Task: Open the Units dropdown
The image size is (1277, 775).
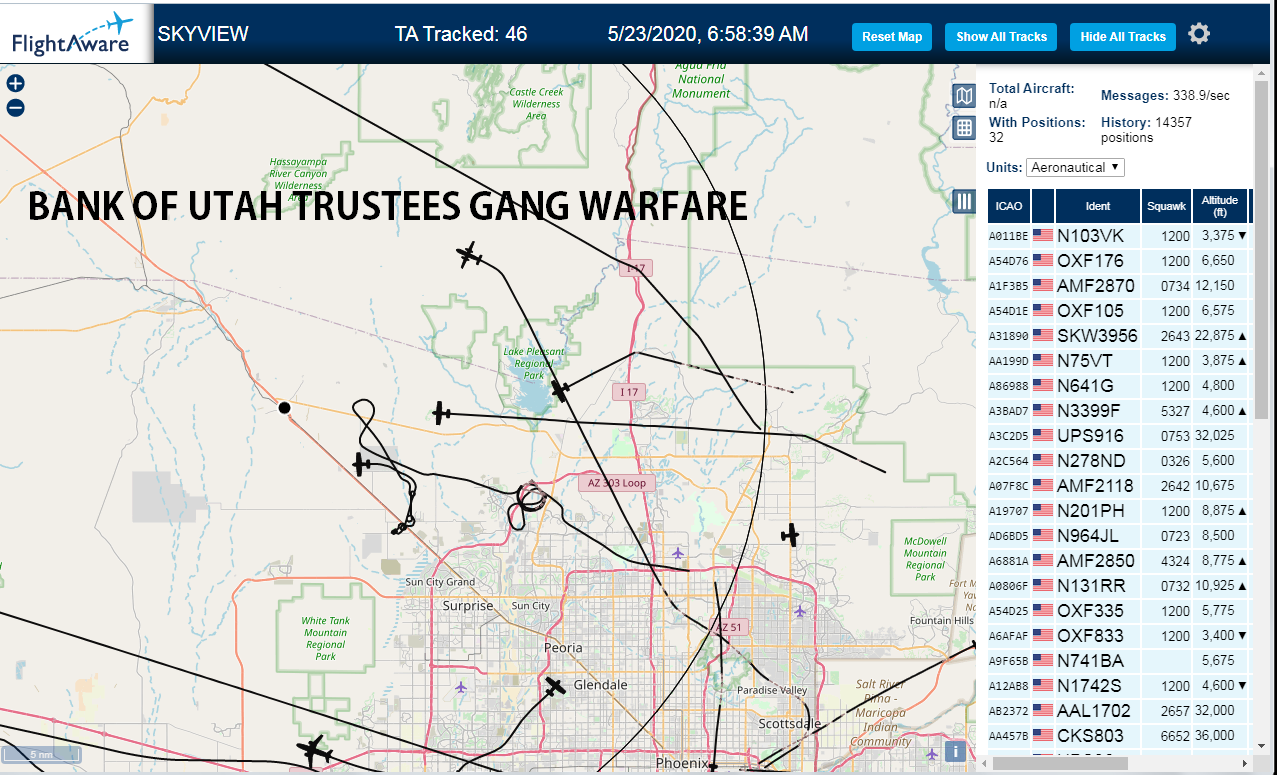Action: click(1075, 167)
